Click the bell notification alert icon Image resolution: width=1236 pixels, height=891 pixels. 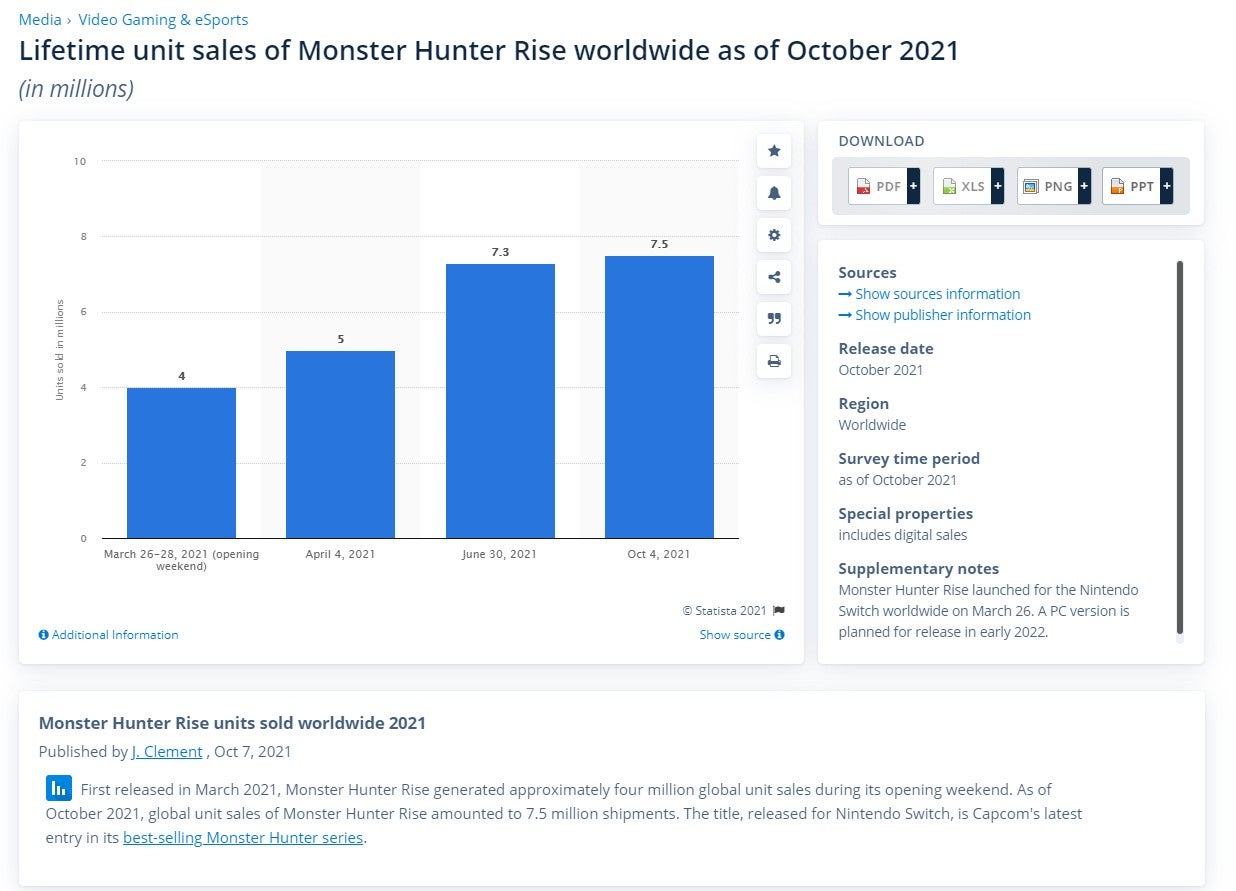[x=774, y=193]
